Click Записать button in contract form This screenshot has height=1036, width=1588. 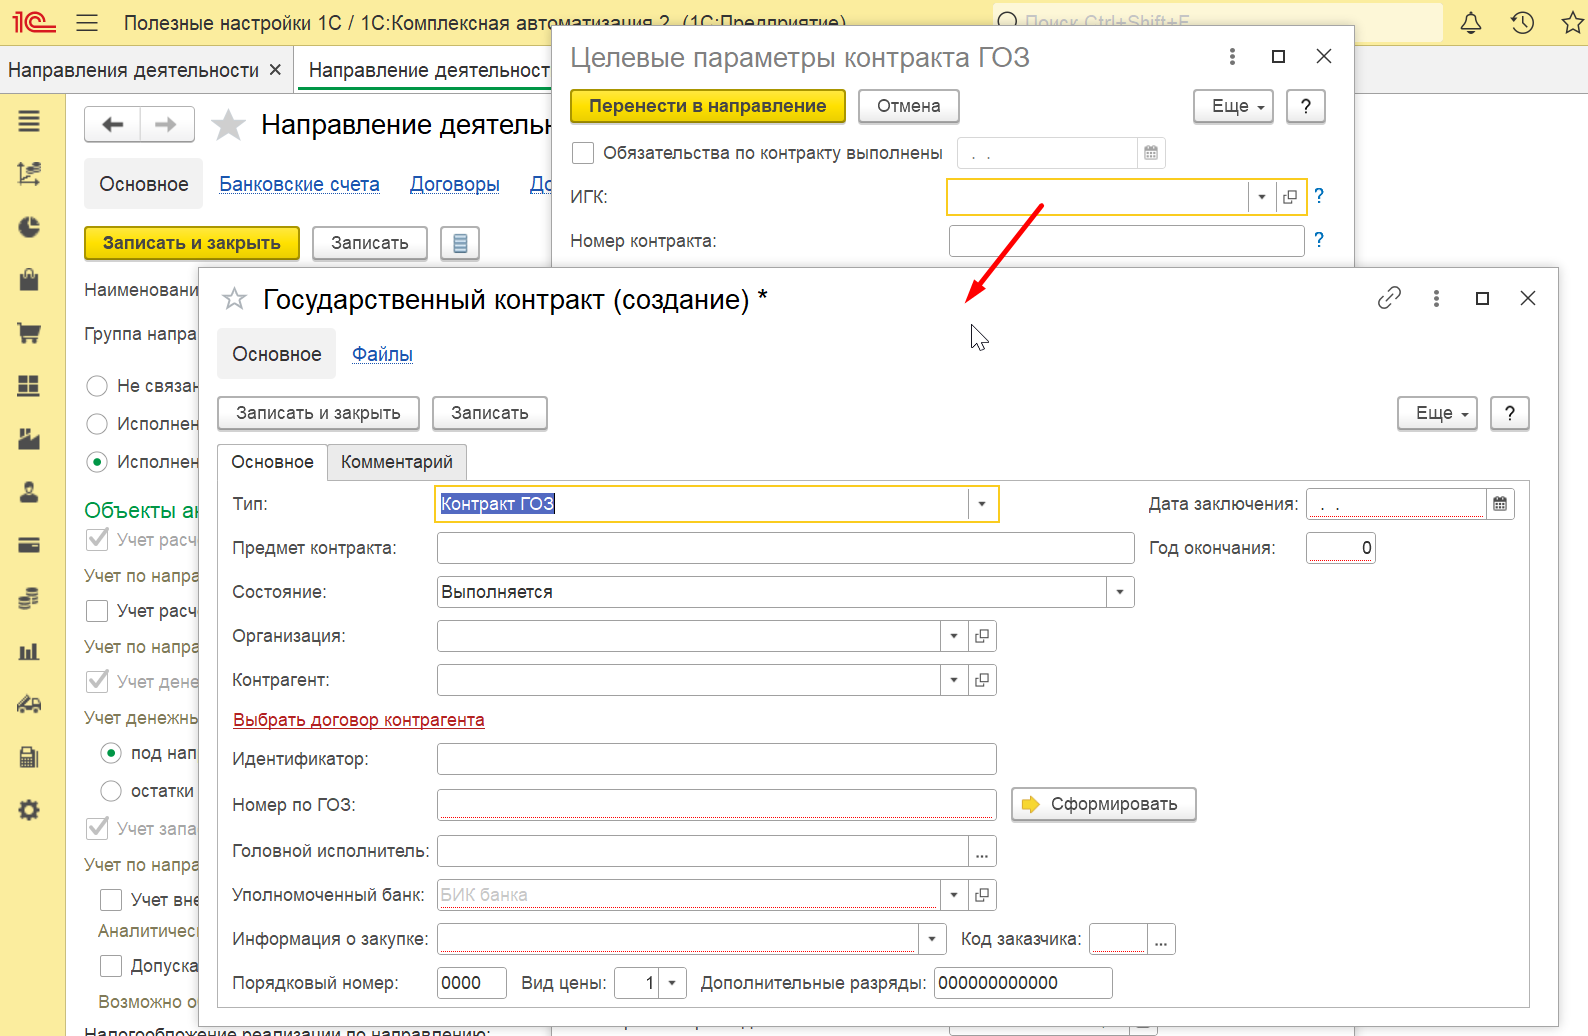click(489, 413)
